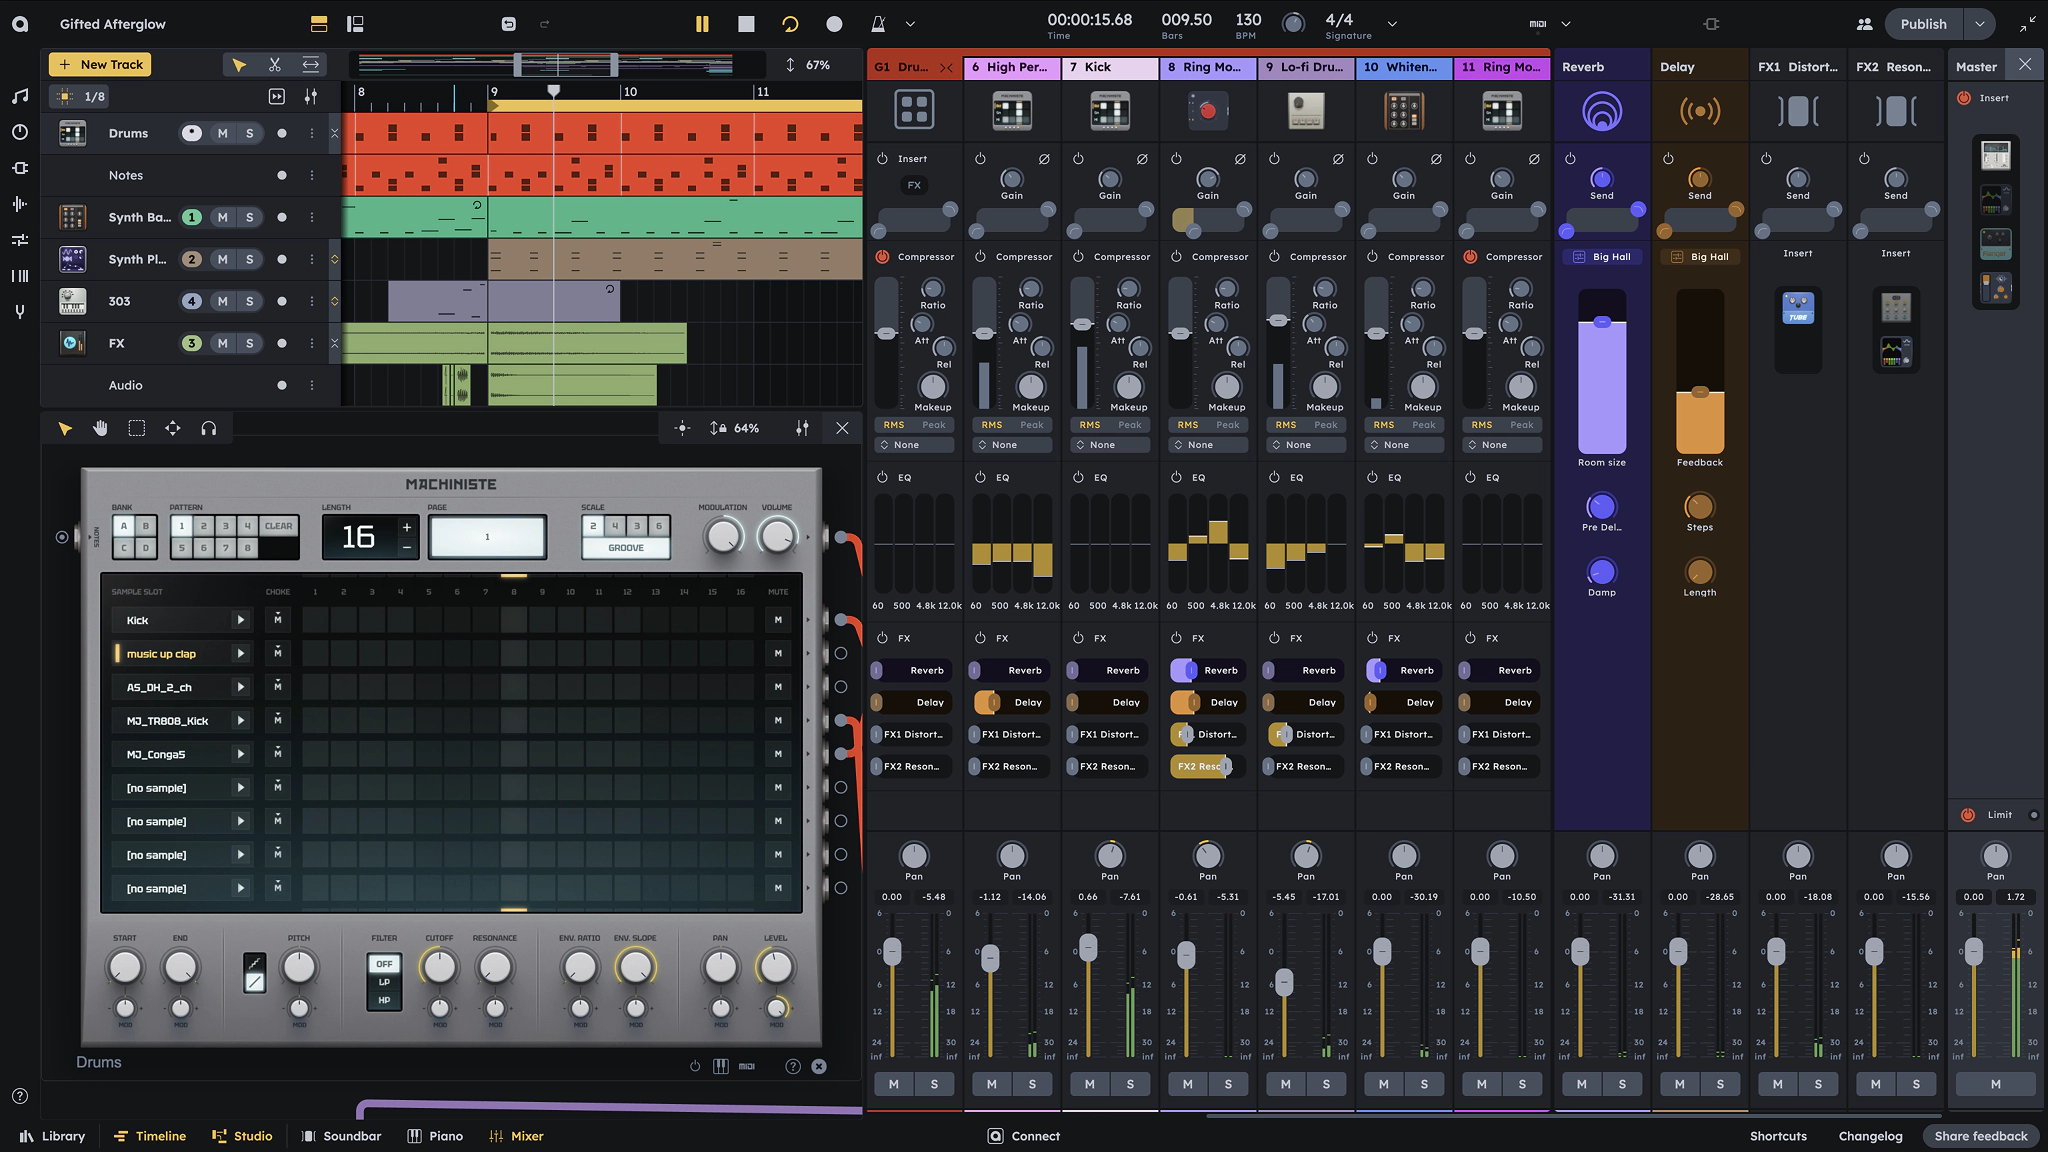Toggle the Groove button
Screen dimensions: 2048x1152
(626, 548)
